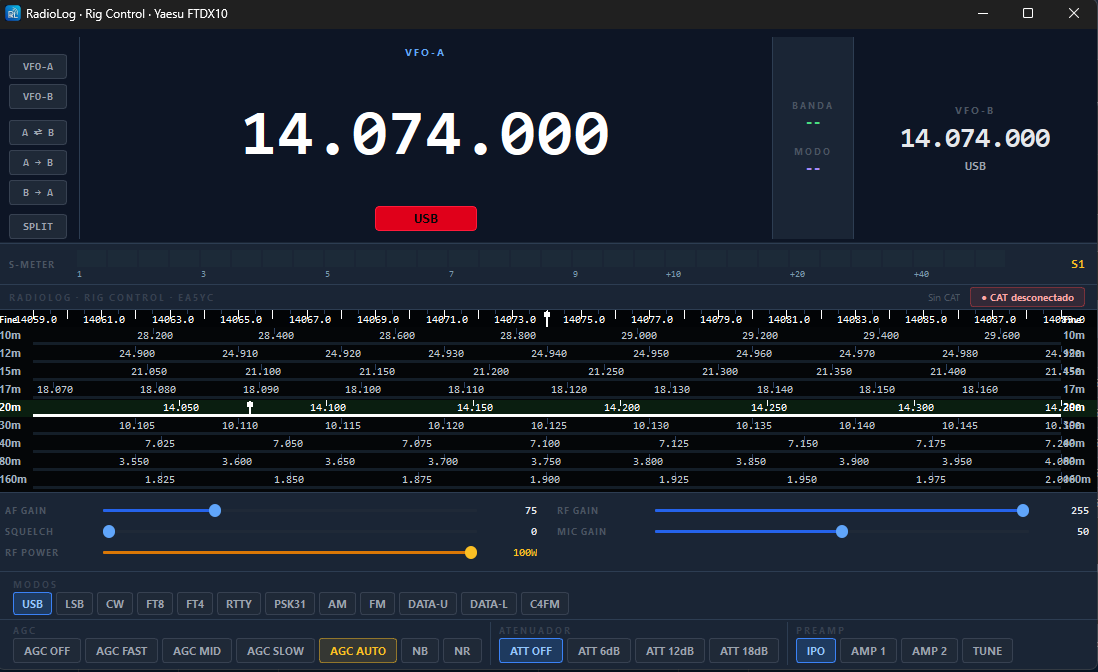
Task: Select FM mode
Action: (377, 603)
